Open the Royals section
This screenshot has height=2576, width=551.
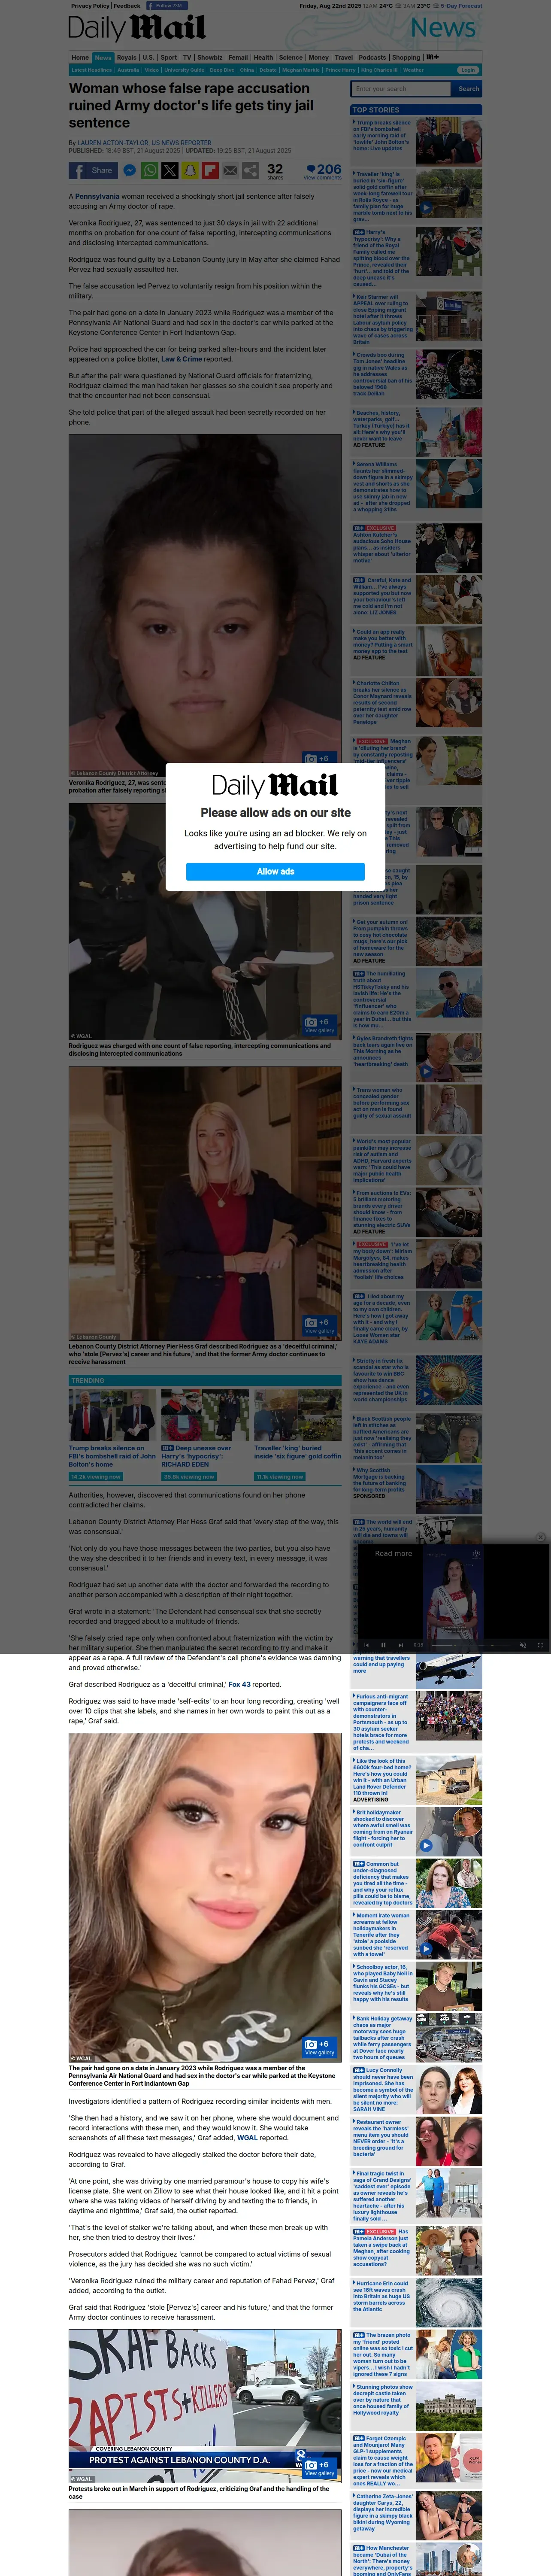pyautogui.click(x=126, y=57)
